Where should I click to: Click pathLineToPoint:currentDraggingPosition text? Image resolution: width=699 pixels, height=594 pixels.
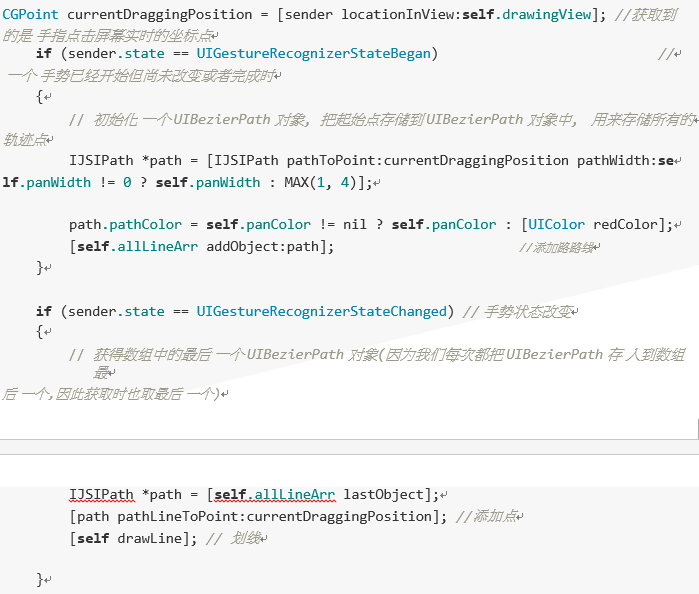pos(274,516)
